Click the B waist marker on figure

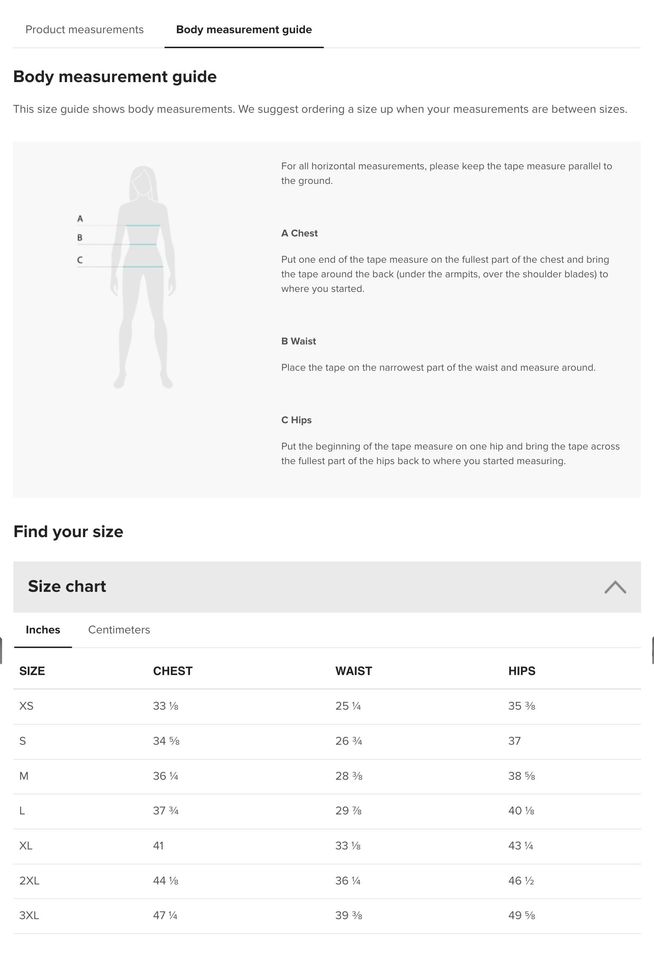pyautogui.click(x=80, y=238)
